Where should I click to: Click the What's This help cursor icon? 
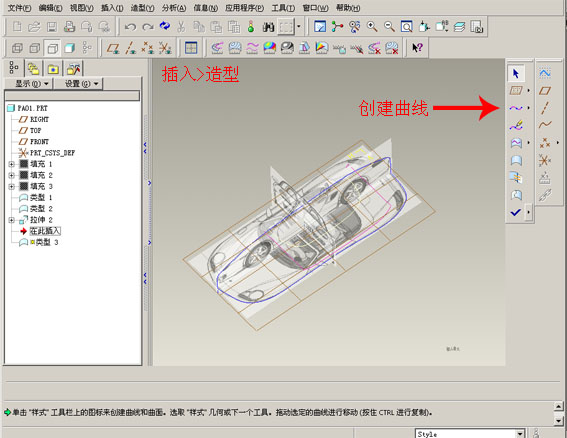pos(417,47)
